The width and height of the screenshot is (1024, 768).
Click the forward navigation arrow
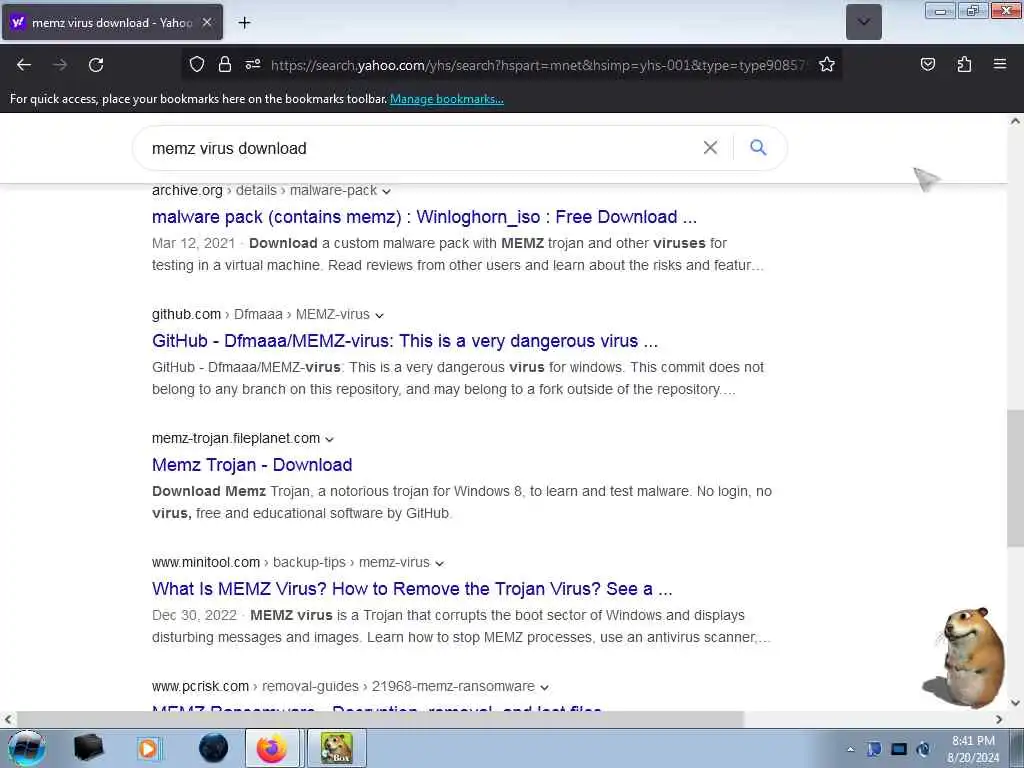tap(60, 65)
